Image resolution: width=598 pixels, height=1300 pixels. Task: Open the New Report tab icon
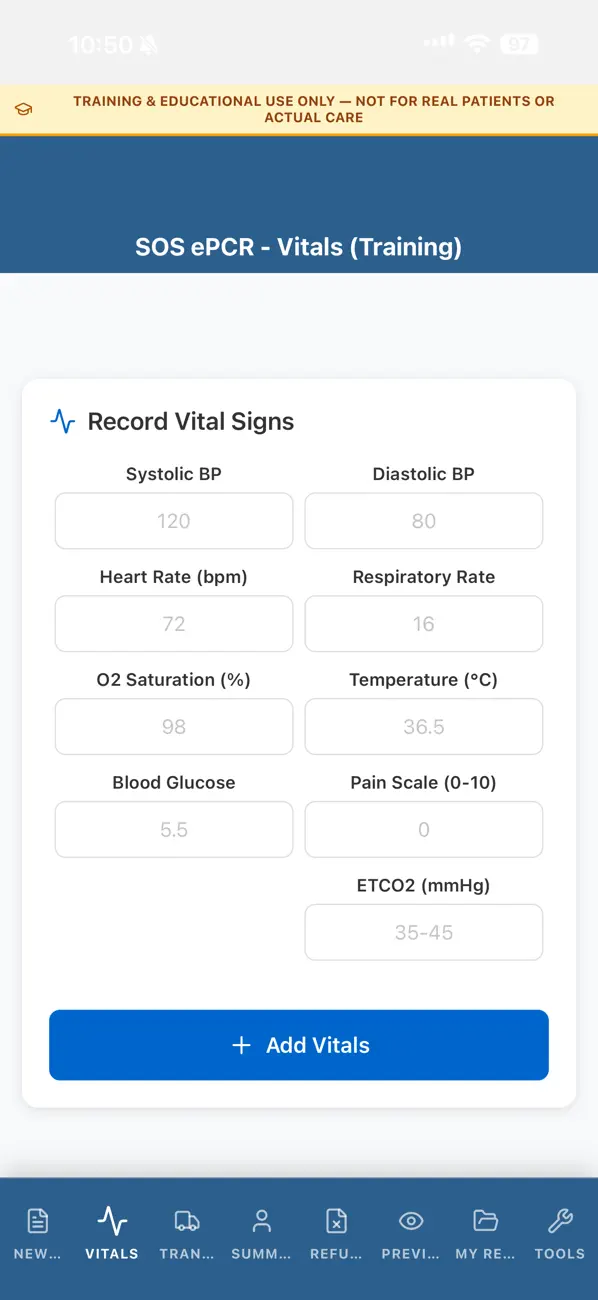[37, 1220]
